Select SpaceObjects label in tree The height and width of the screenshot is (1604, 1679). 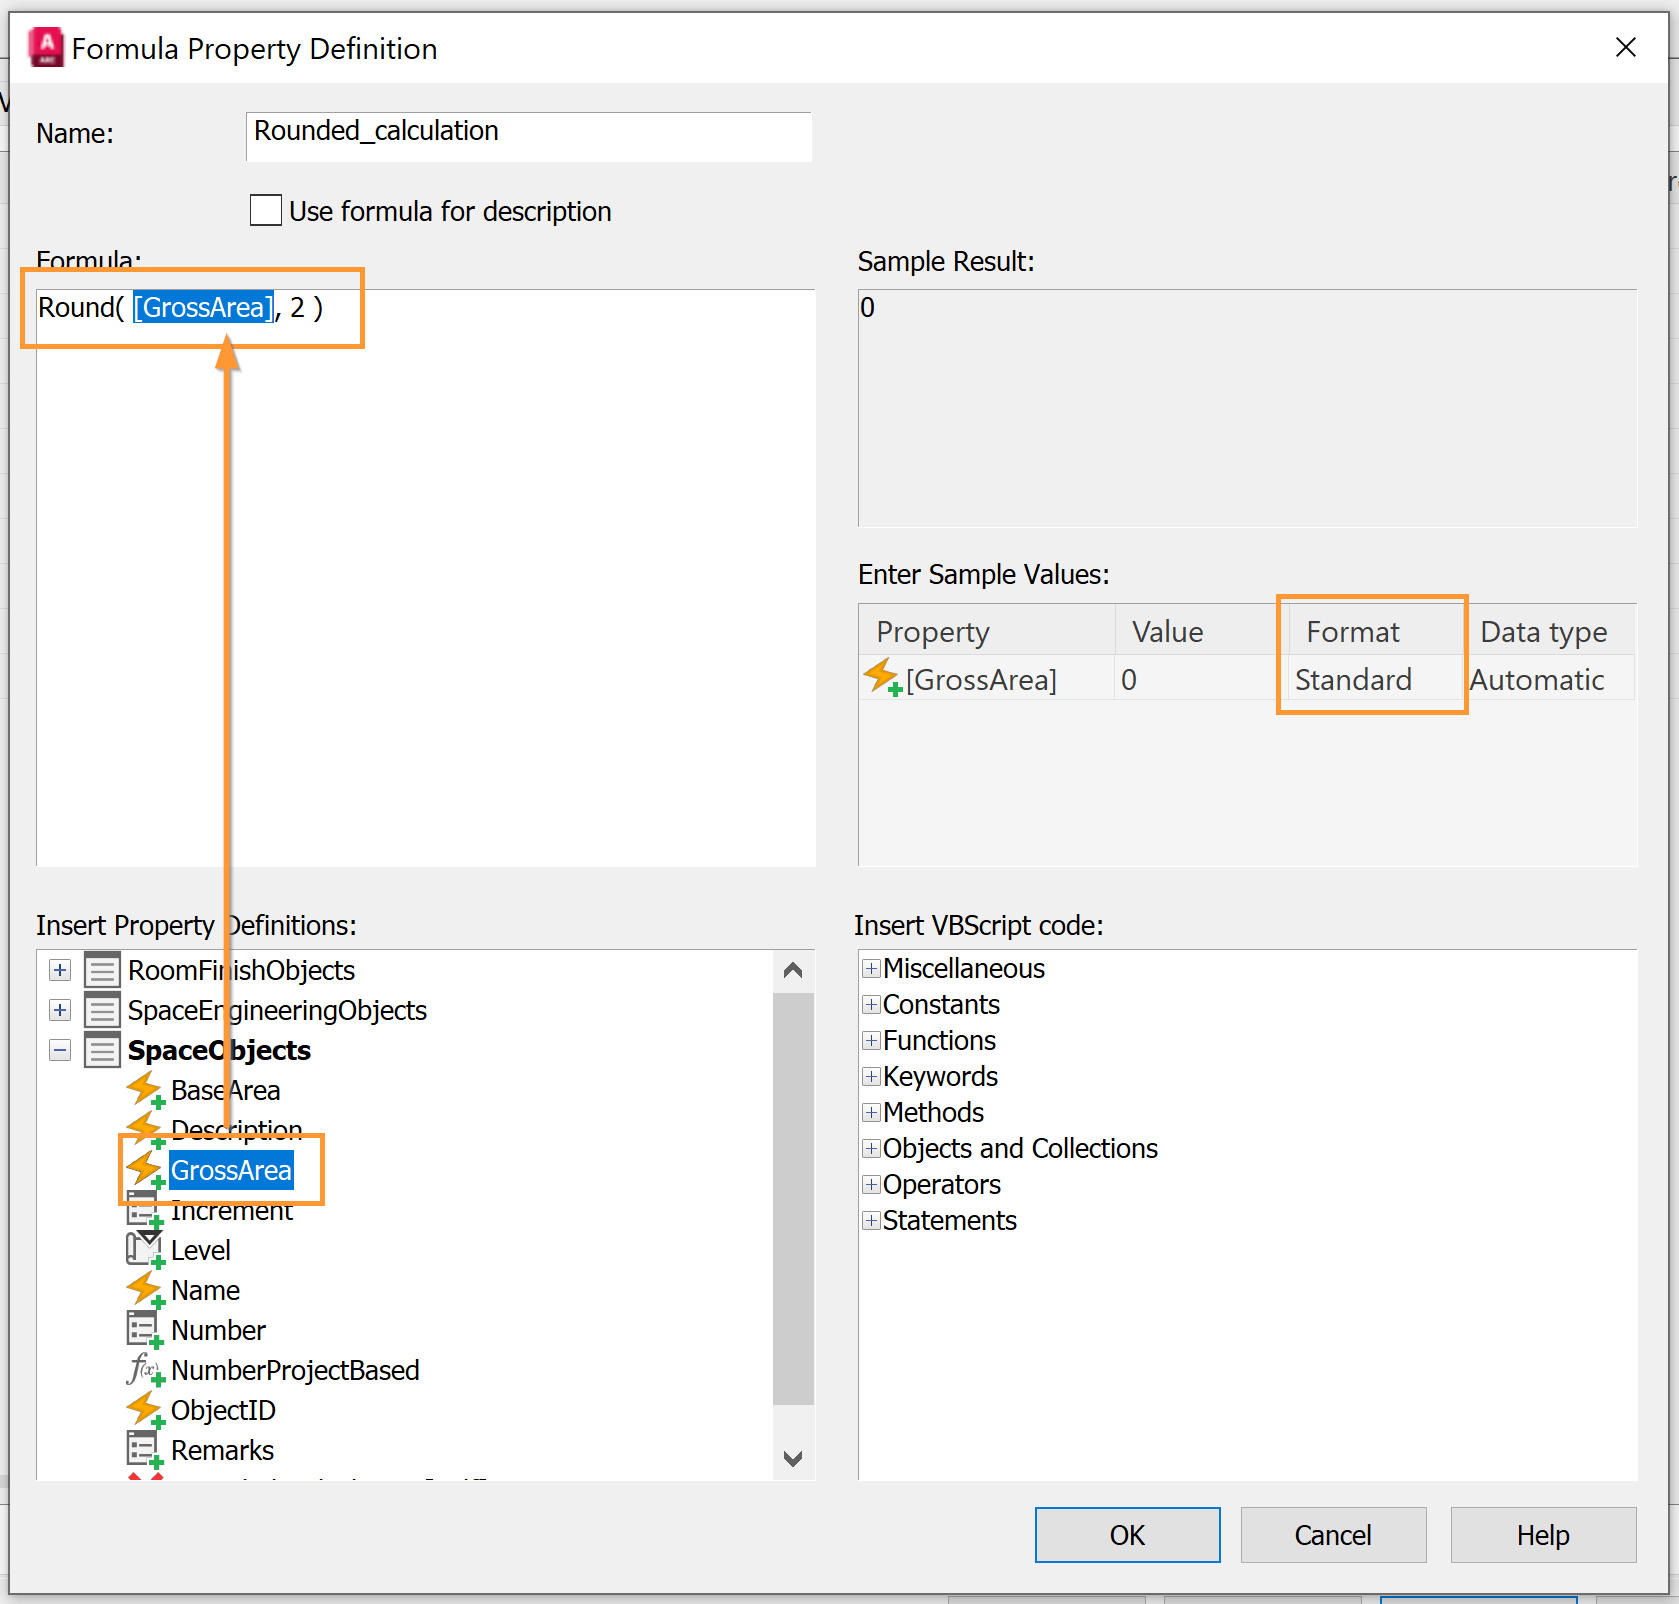(219, 1050)
